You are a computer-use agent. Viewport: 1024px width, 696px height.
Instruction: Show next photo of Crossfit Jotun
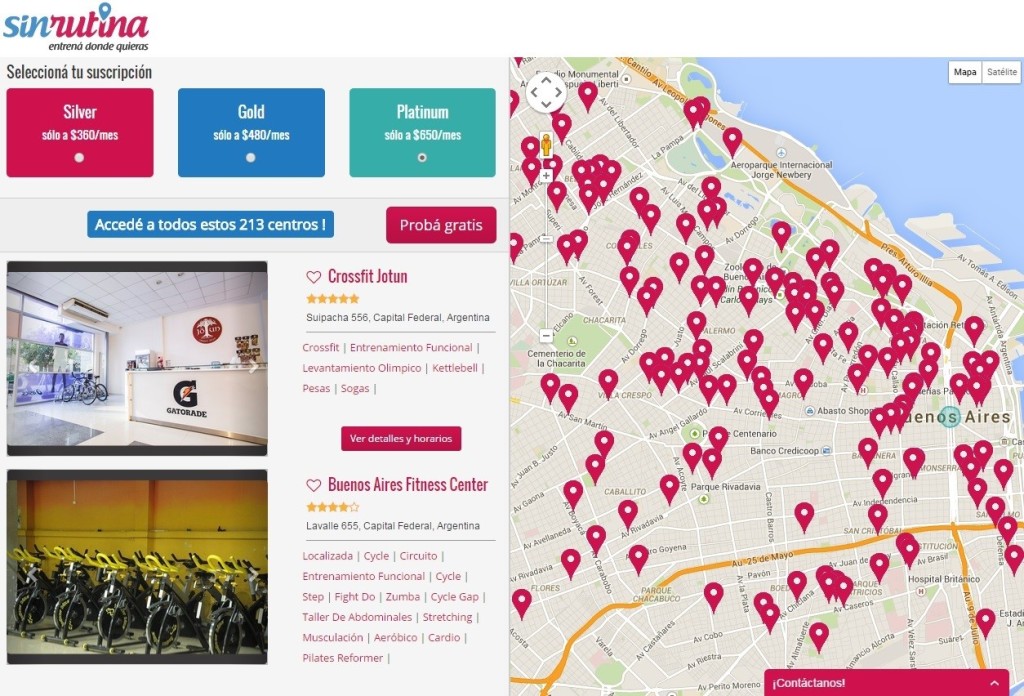pyautogui.click(x=253, y=367)
